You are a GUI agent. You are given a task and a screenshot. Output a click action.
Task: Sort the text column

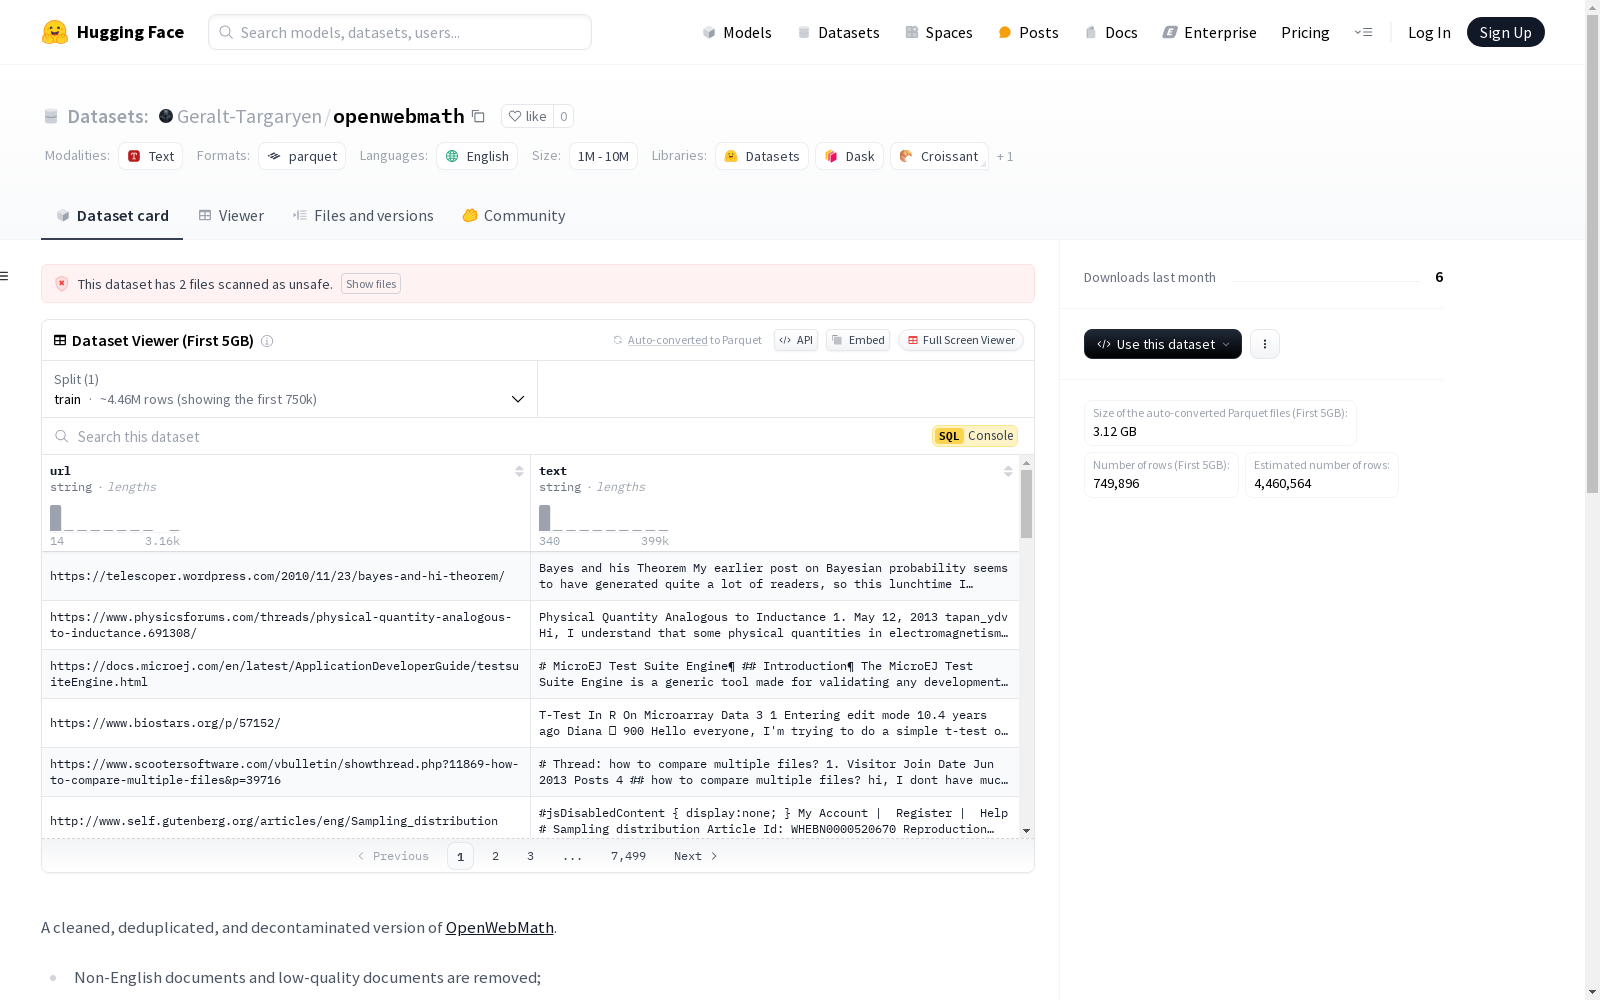1008,471
